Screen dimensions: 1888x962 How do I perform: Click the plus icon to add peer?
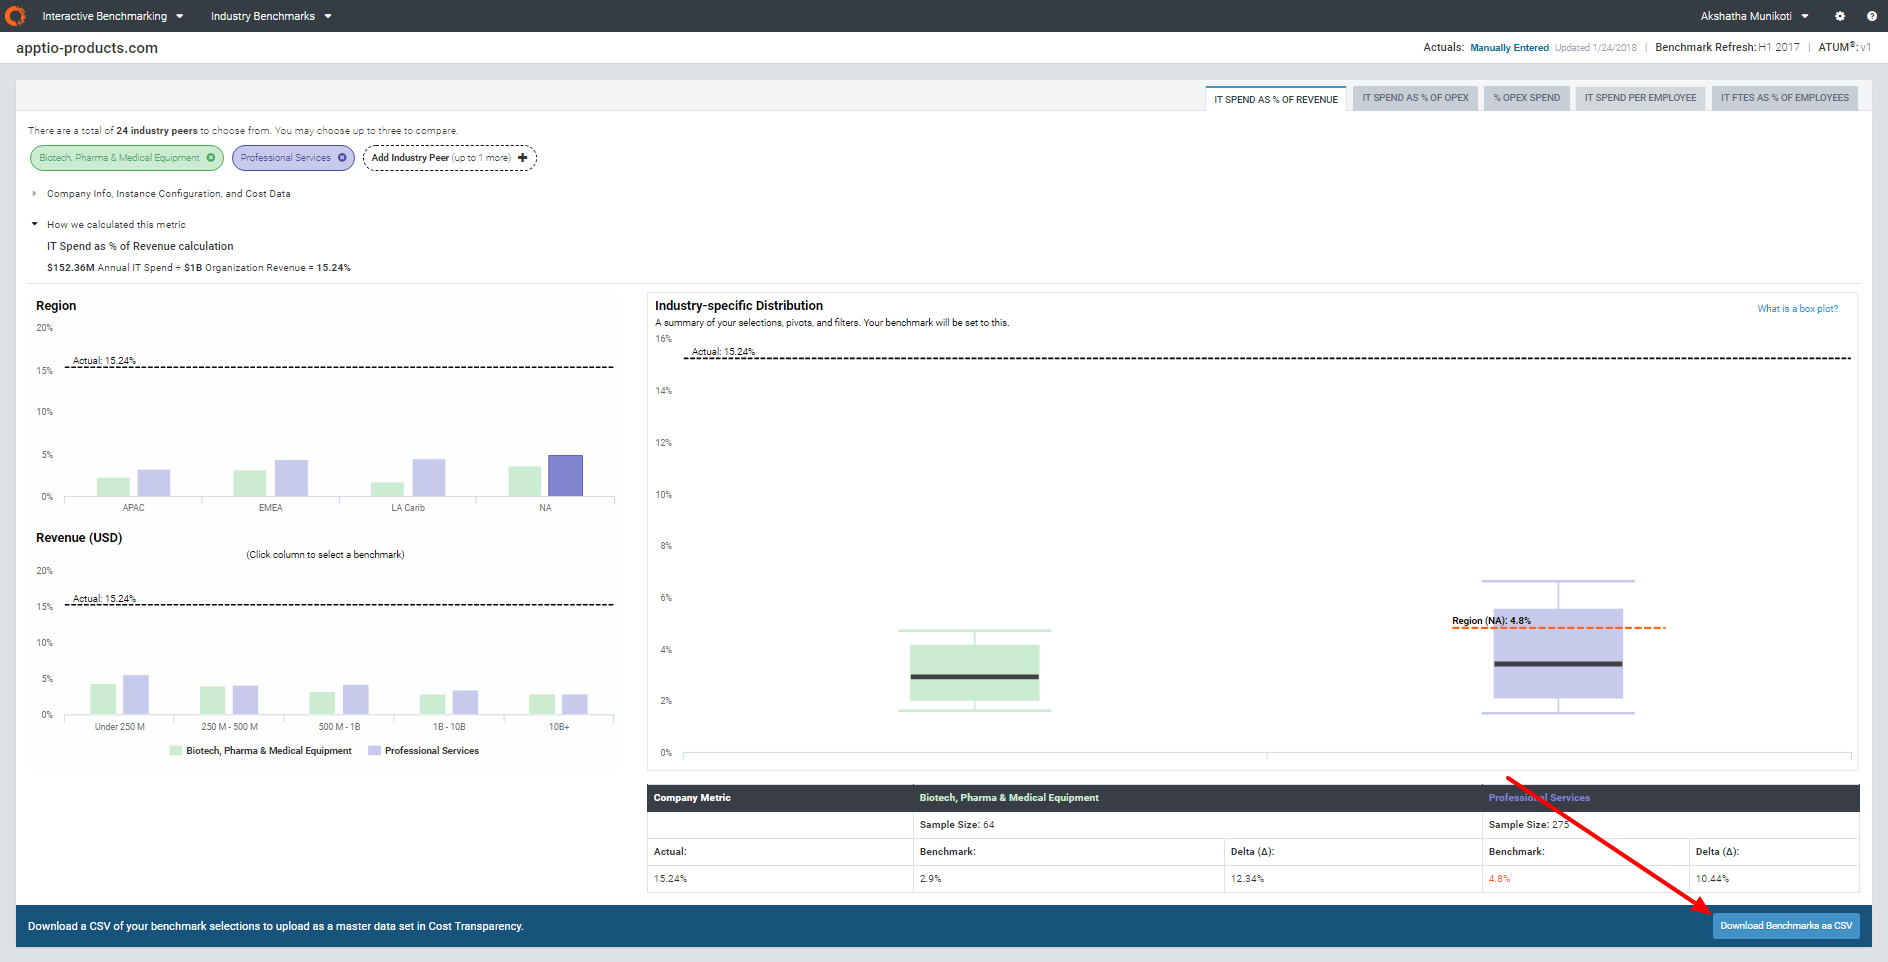[x=522, y=158]
